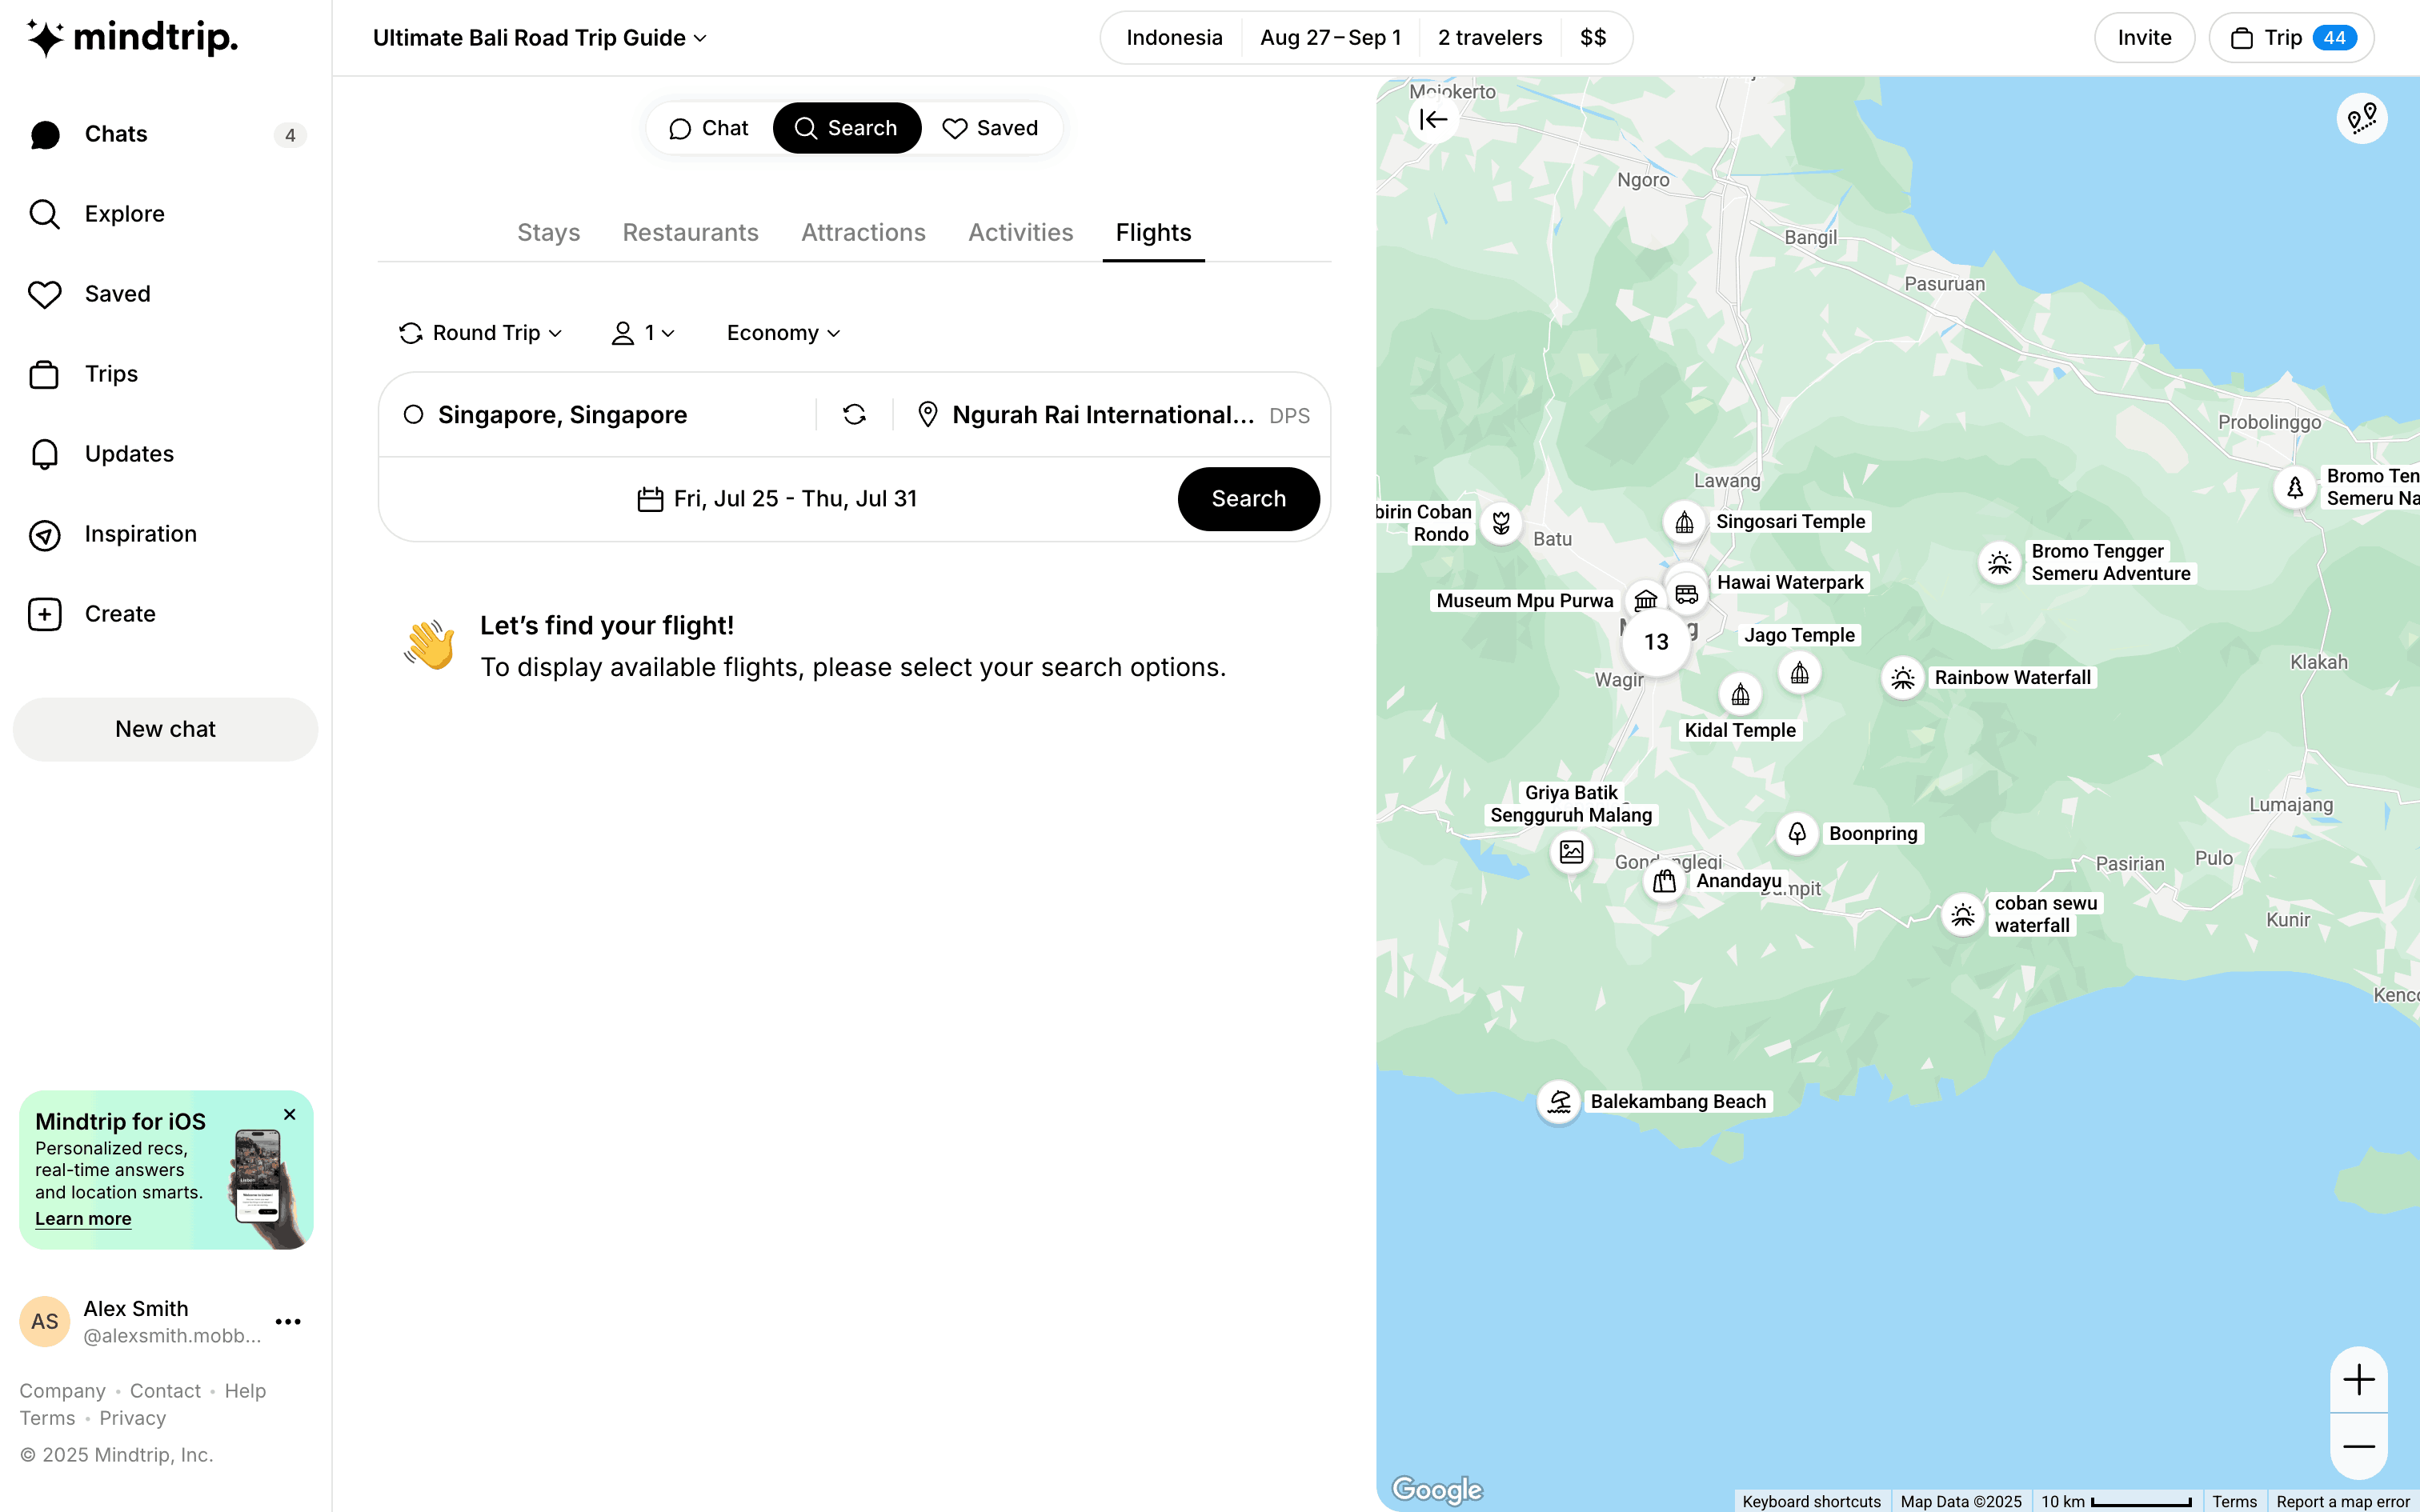Expand the Ultimate Bali Road Trip Guide menu
Screen dimensions: 2420x1512
coord(540,38)
